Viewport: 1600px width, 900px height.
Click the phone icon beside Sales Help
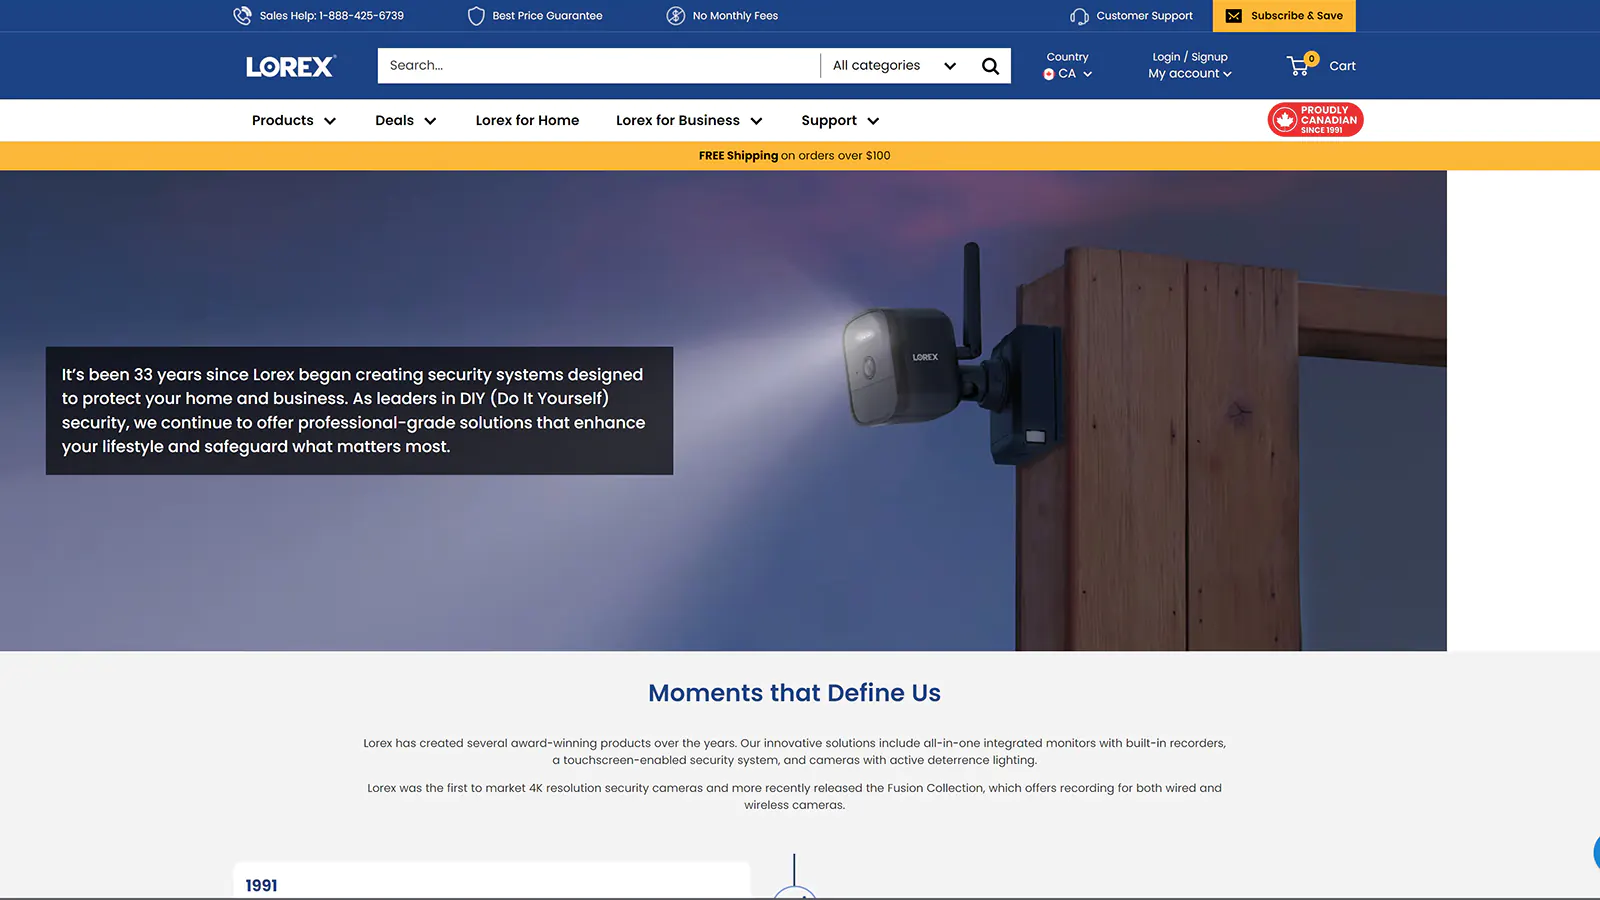coord(242,16)
